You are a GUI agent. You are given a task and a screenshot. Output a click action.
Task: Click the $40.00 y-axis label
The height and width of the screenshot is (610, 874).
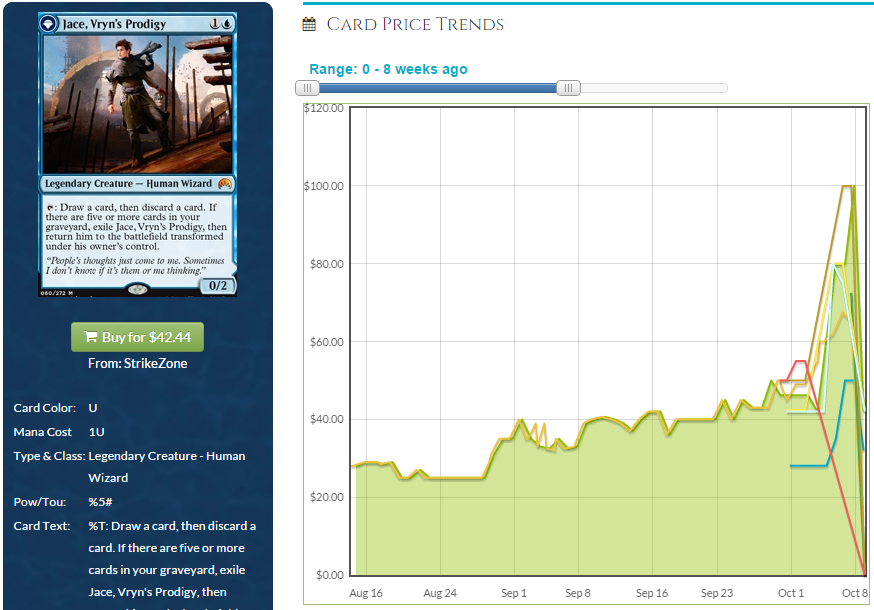tap(327, 419)
